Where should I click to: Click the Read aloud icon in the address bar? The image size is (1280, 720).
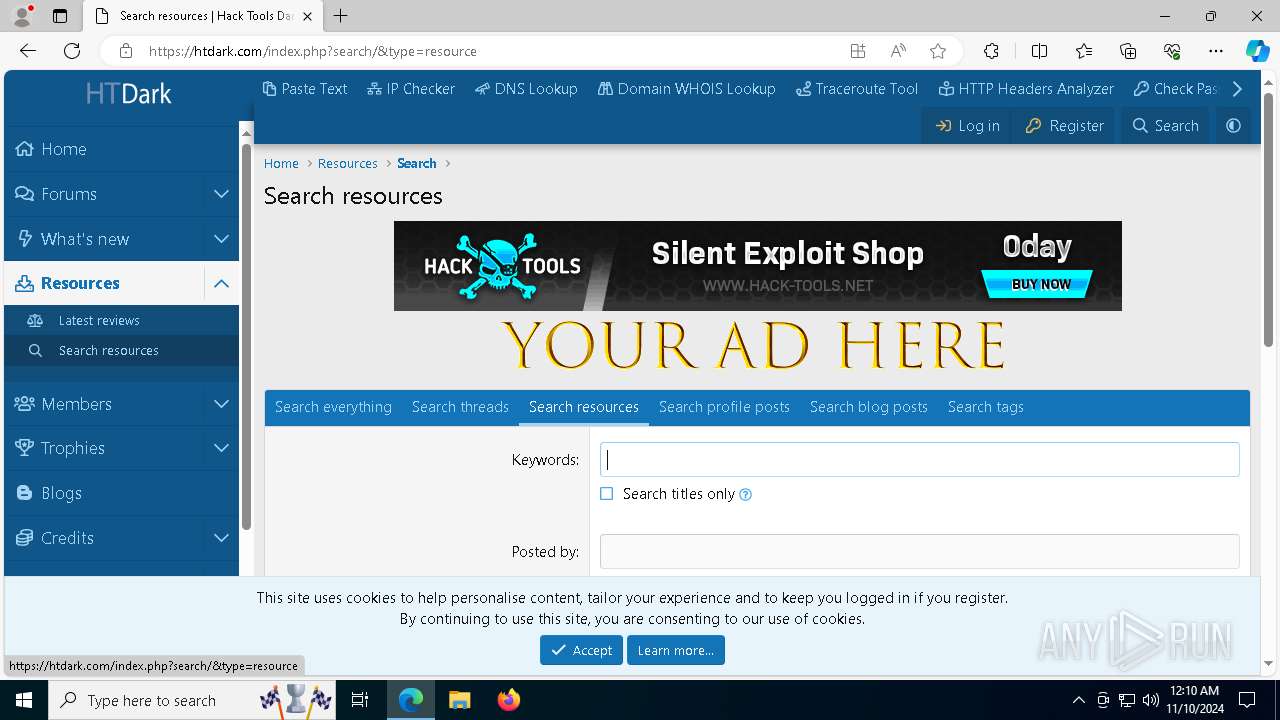coord(898,51)
